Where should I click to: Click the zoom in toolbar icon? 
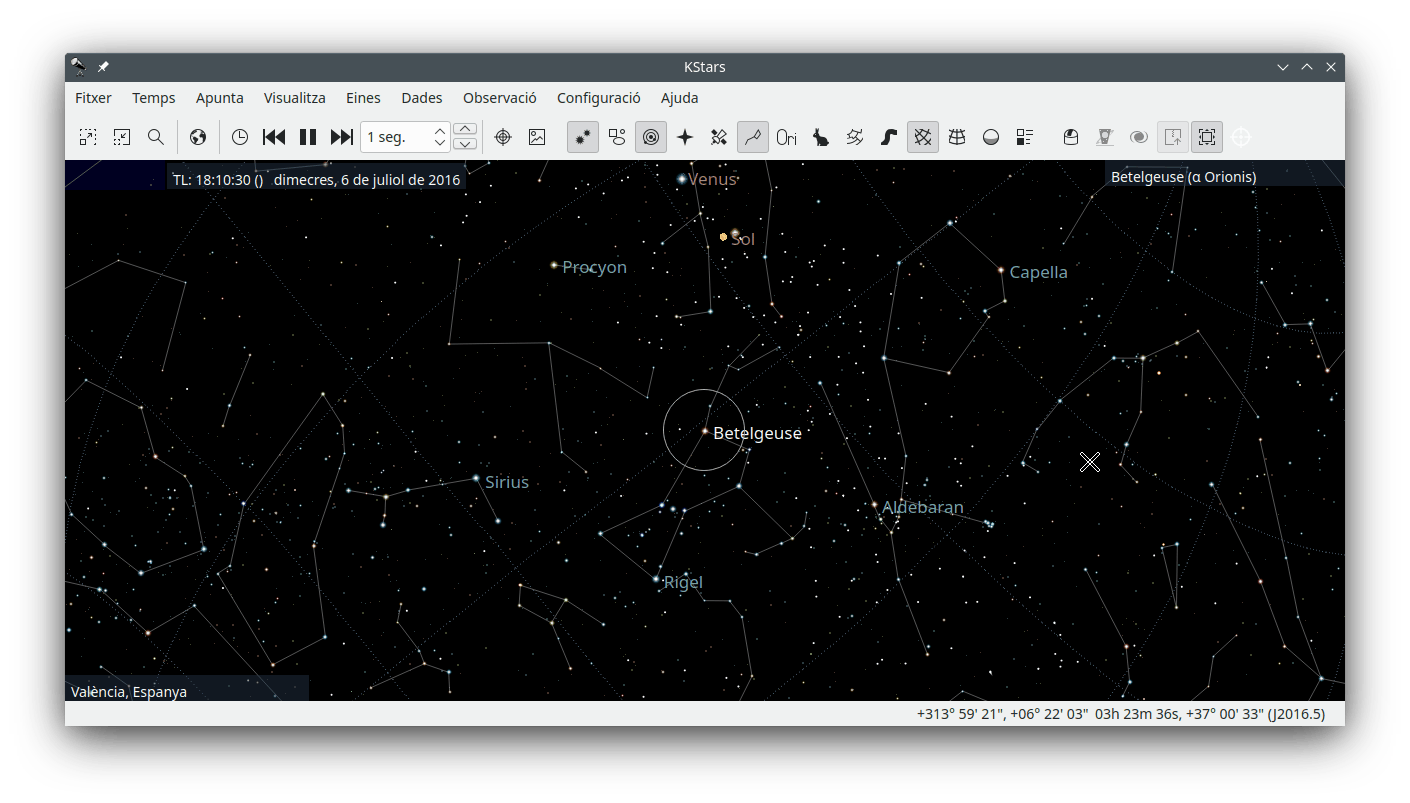[x=88, y=137]
